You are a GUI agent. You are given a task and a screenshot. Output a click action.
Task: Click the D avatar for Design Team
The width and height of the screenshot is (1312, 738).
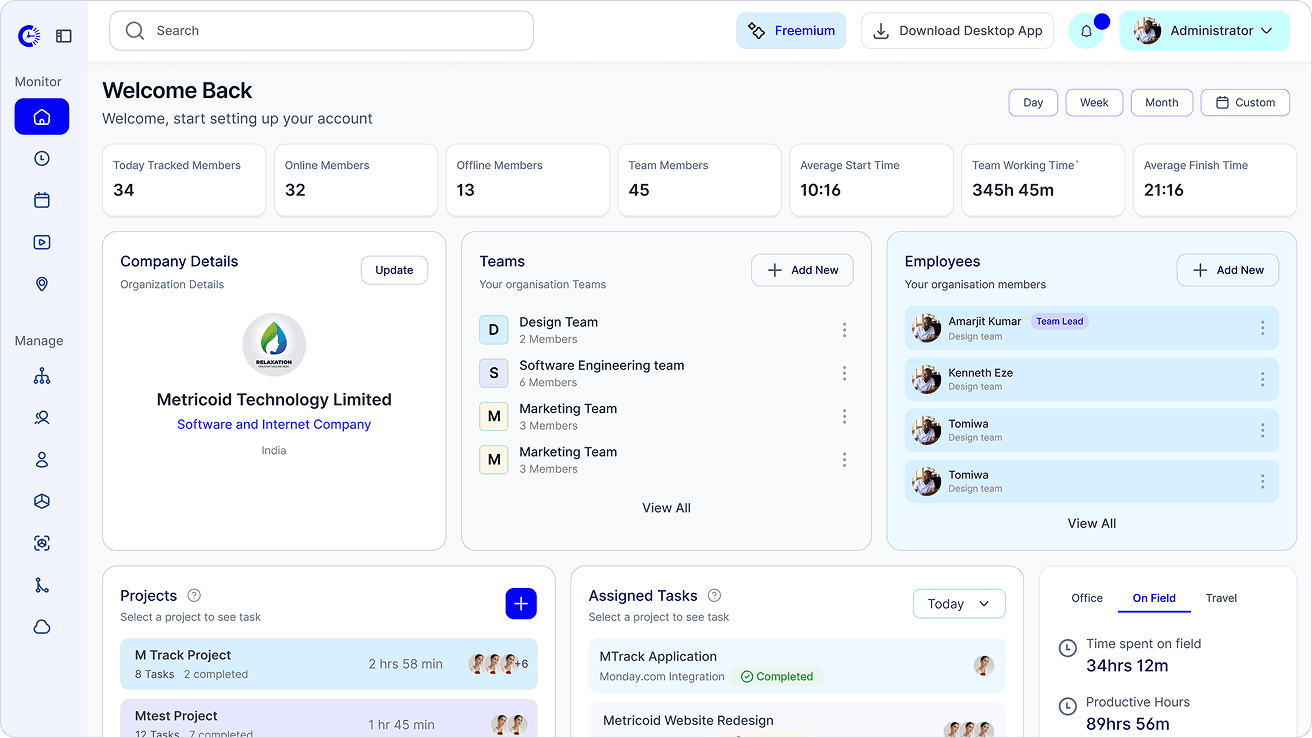tap(494, 329)
